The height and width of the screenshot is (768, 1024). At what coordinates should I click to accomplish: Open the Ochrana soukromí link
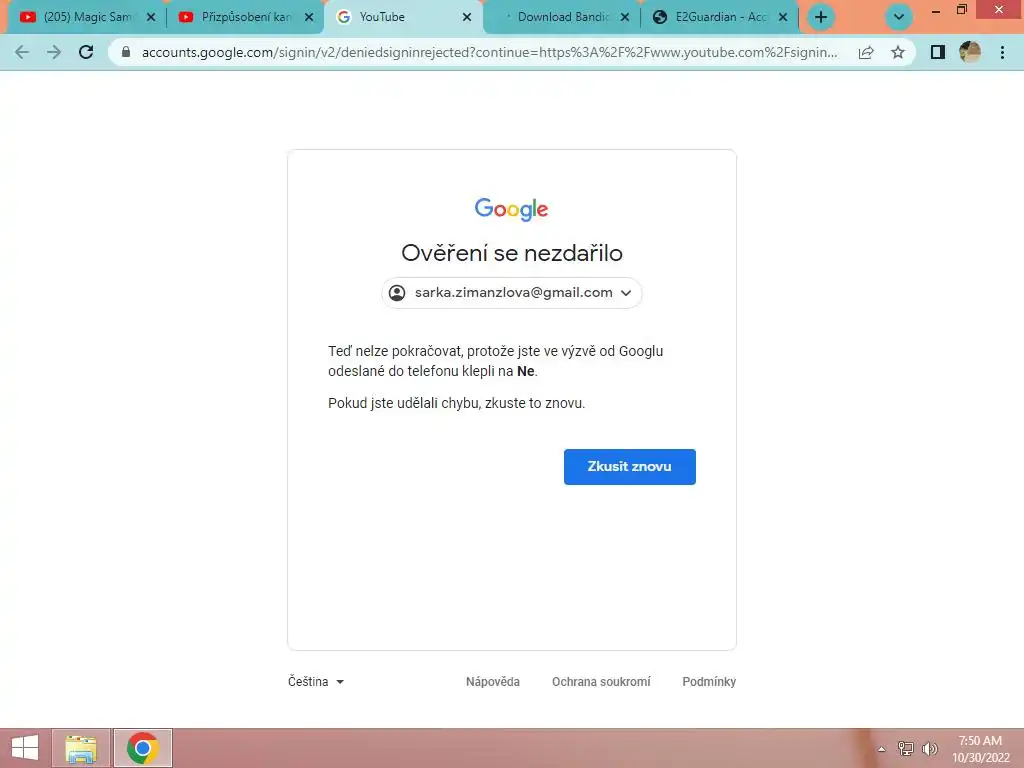tap(601, 682)
